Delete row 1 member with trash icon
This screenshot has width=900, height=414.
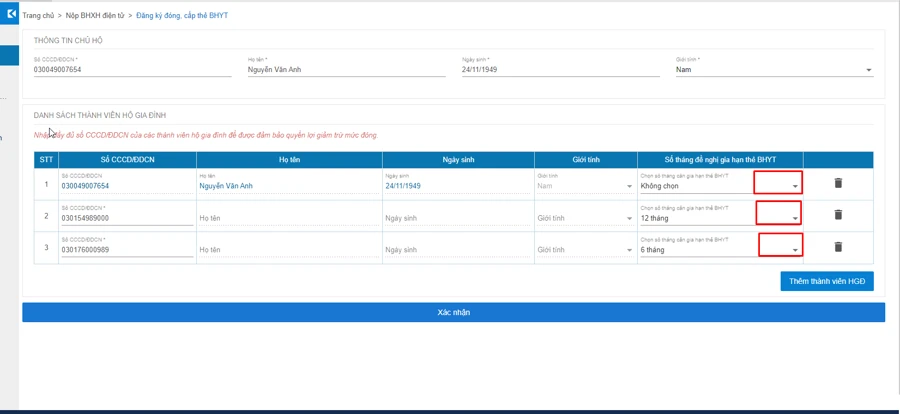coord(838,183)
